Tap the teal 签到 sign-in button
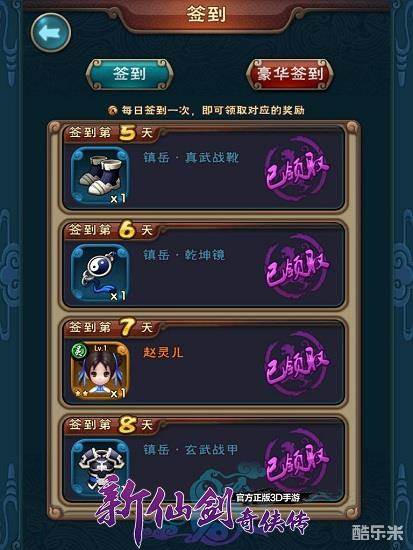This screenshot has height=550, width=413. coord(130,74)
